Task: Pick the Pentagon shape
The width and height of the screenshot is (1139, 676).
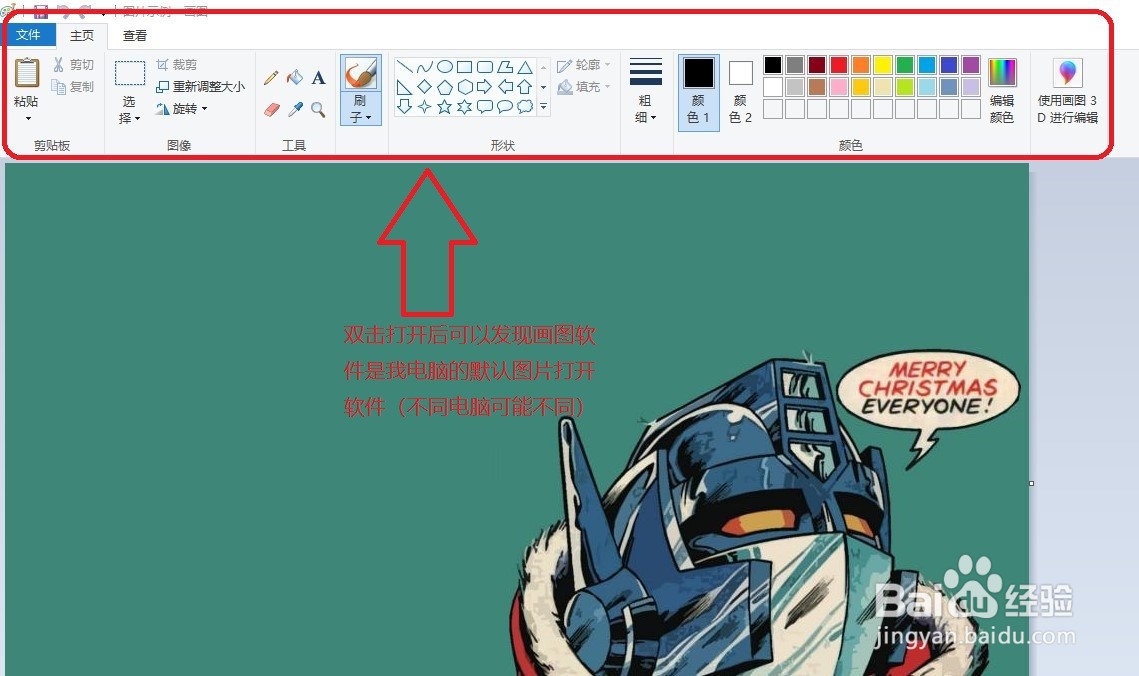Action: 445,87
